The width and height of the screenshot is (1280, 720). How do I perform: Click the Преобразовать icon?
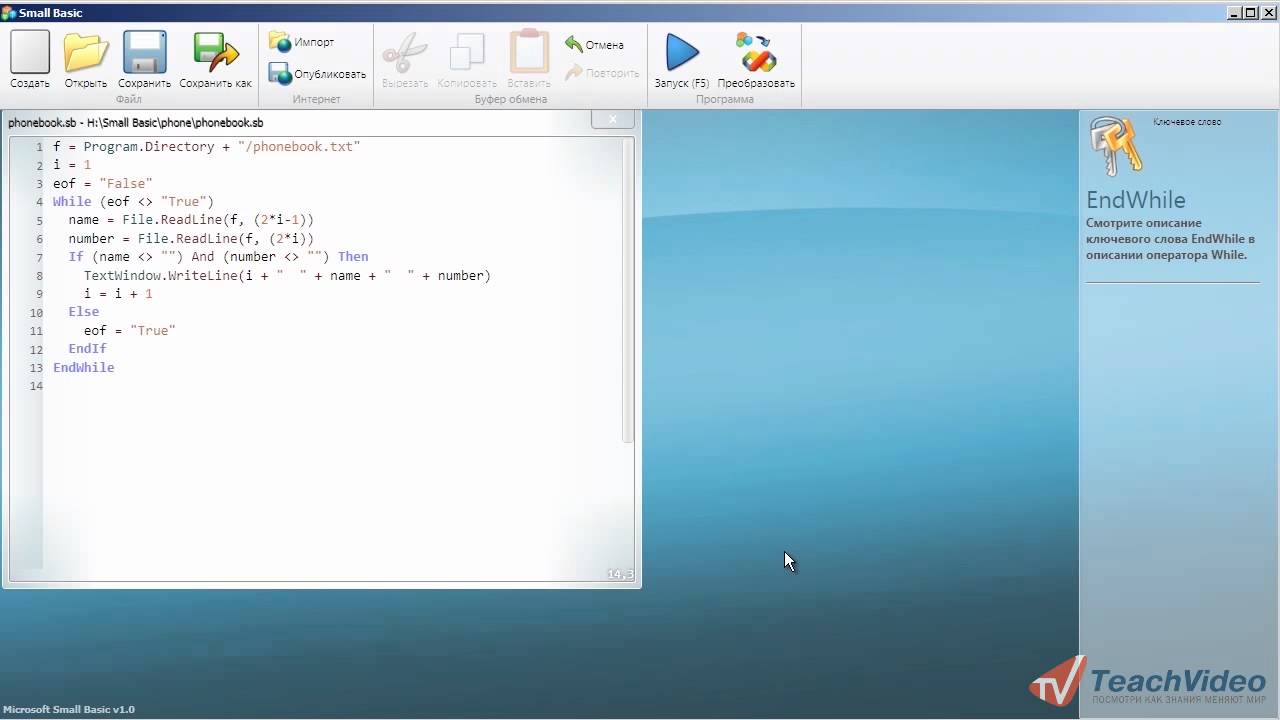pyautogui.click(x=756, y=52)
